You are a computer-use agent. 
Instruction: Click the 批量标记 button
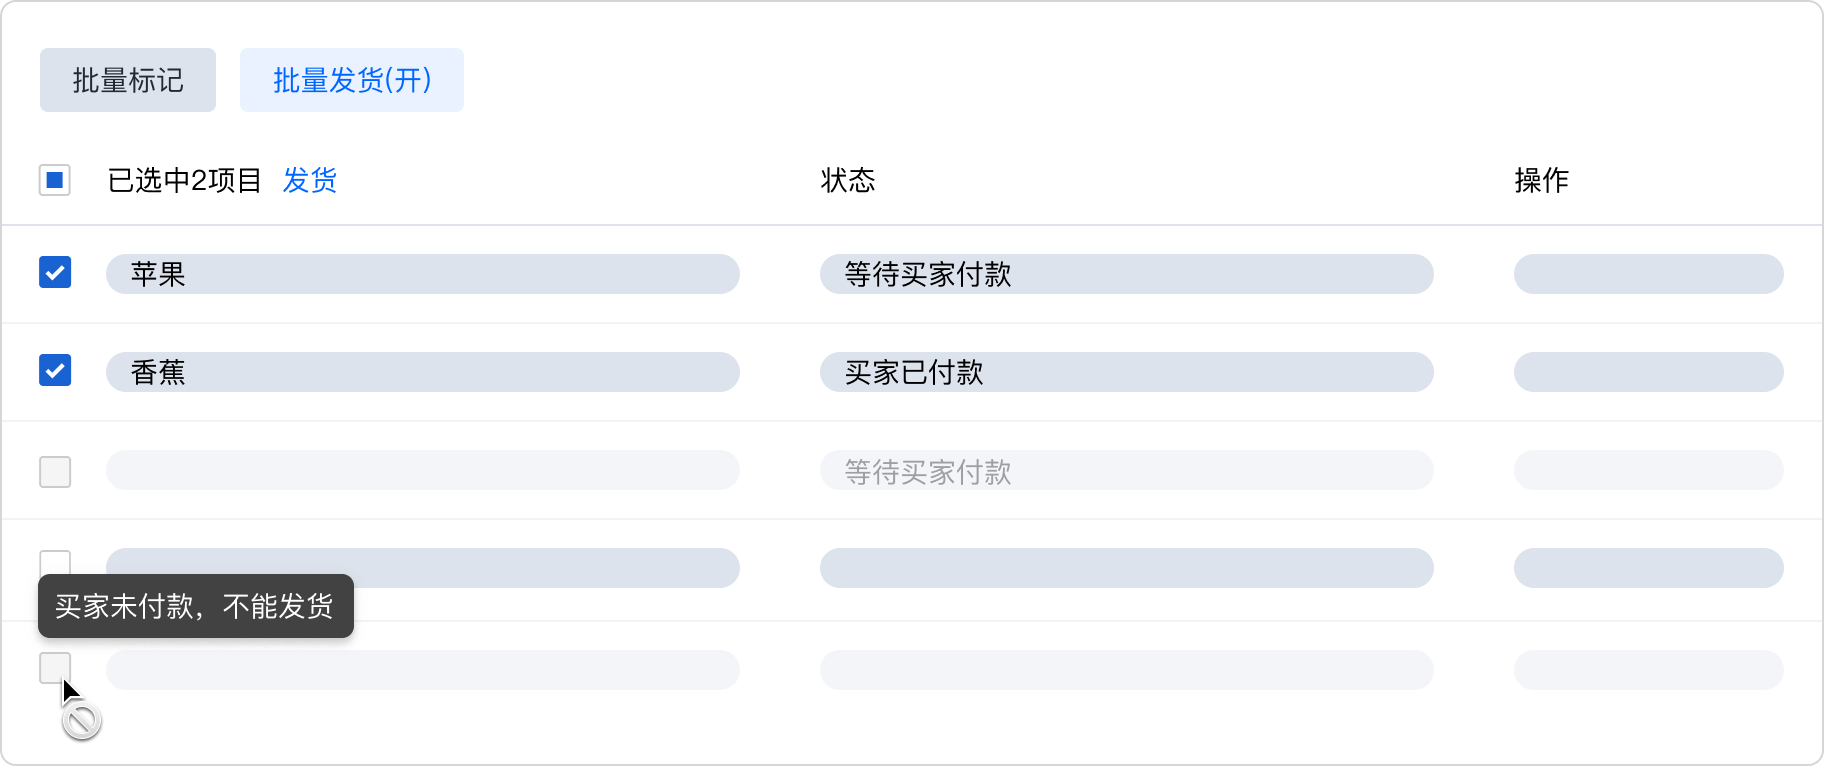[x=128, y=80]
